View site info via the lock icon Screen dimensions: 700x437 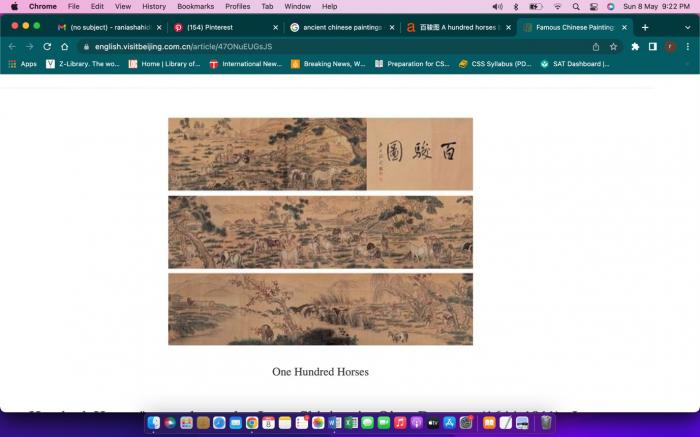(x=86, y=47)
